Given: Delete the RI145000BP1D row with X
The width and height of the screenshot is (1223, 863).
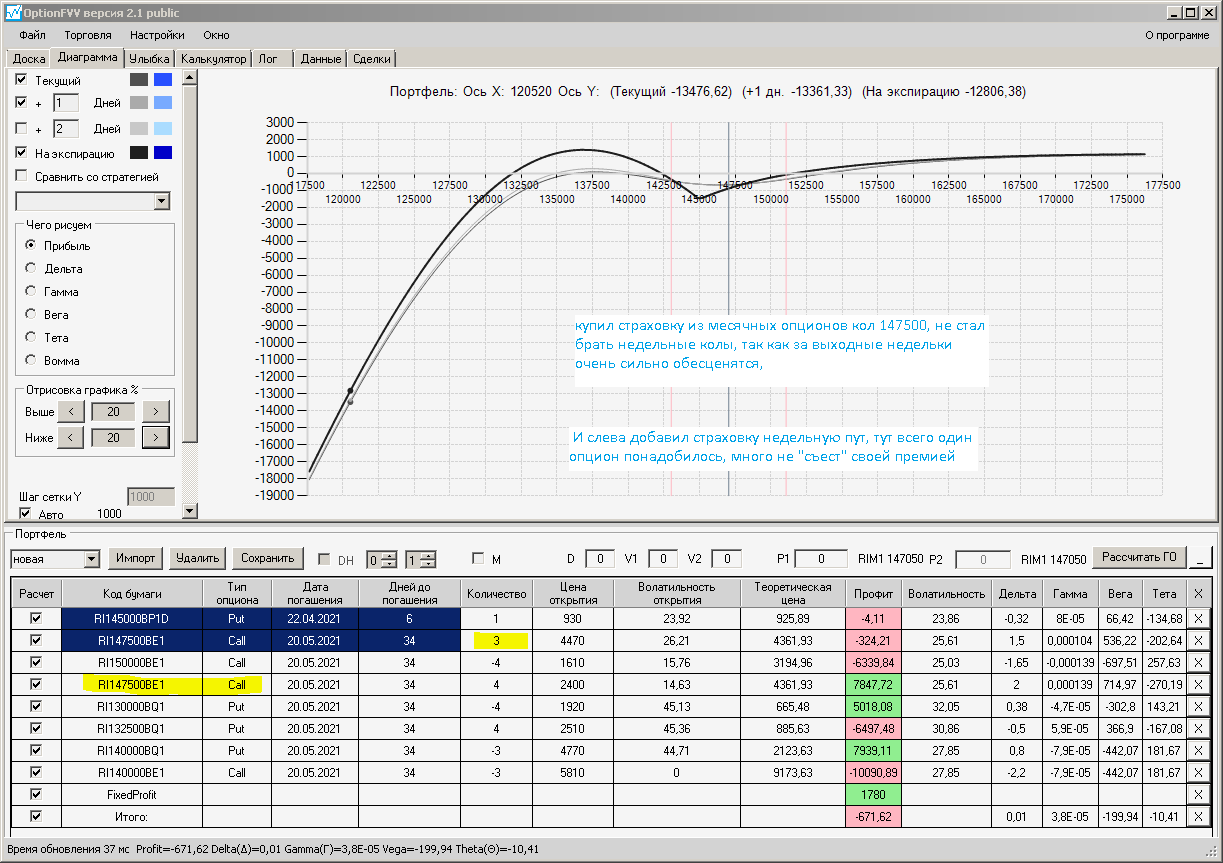Looking at the screenshot, I should click(1199, 618).
